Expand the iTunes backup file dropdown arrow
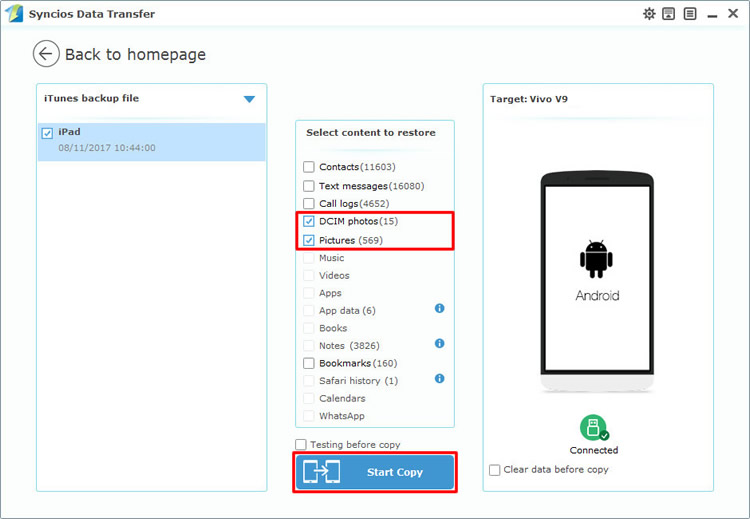This screenshot has height=519, width=750. pyautogui.click(x=249, y=99)
